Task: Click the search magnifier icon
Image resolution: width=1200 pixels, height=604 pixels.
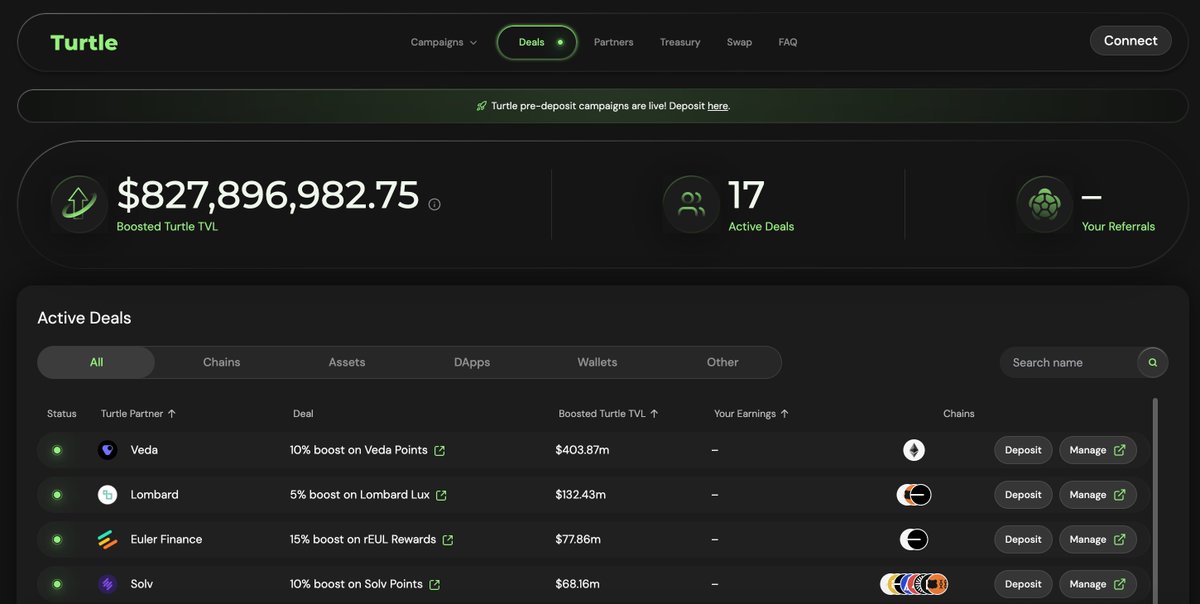Action: click(1153, 362)
